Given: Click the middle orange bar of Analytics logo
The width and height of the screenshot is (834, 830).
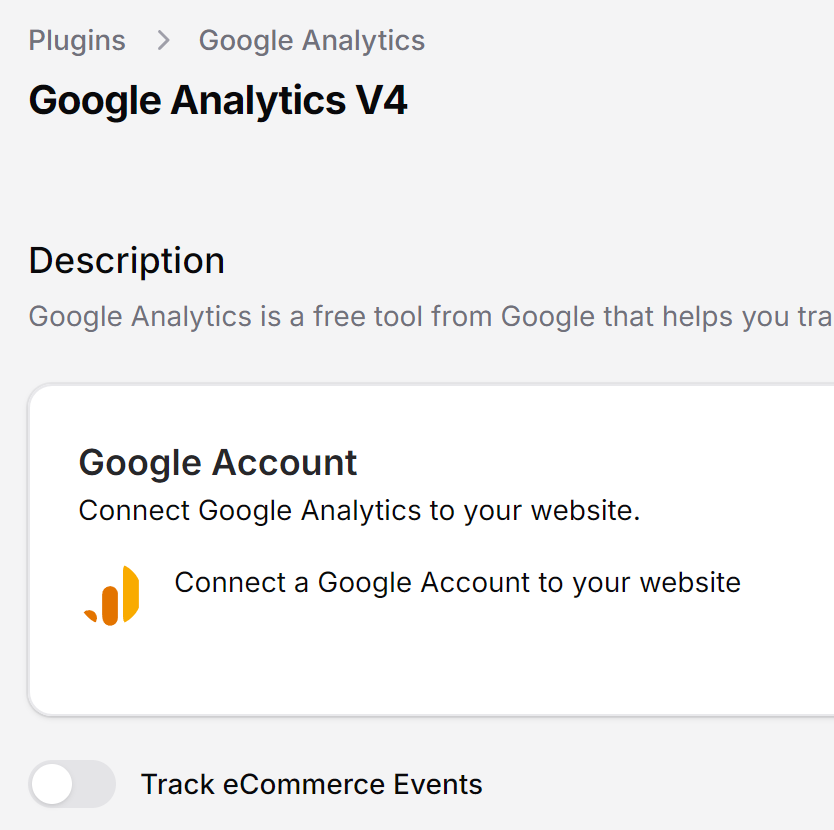Looking at the screenshot, I should coord(110,606).
